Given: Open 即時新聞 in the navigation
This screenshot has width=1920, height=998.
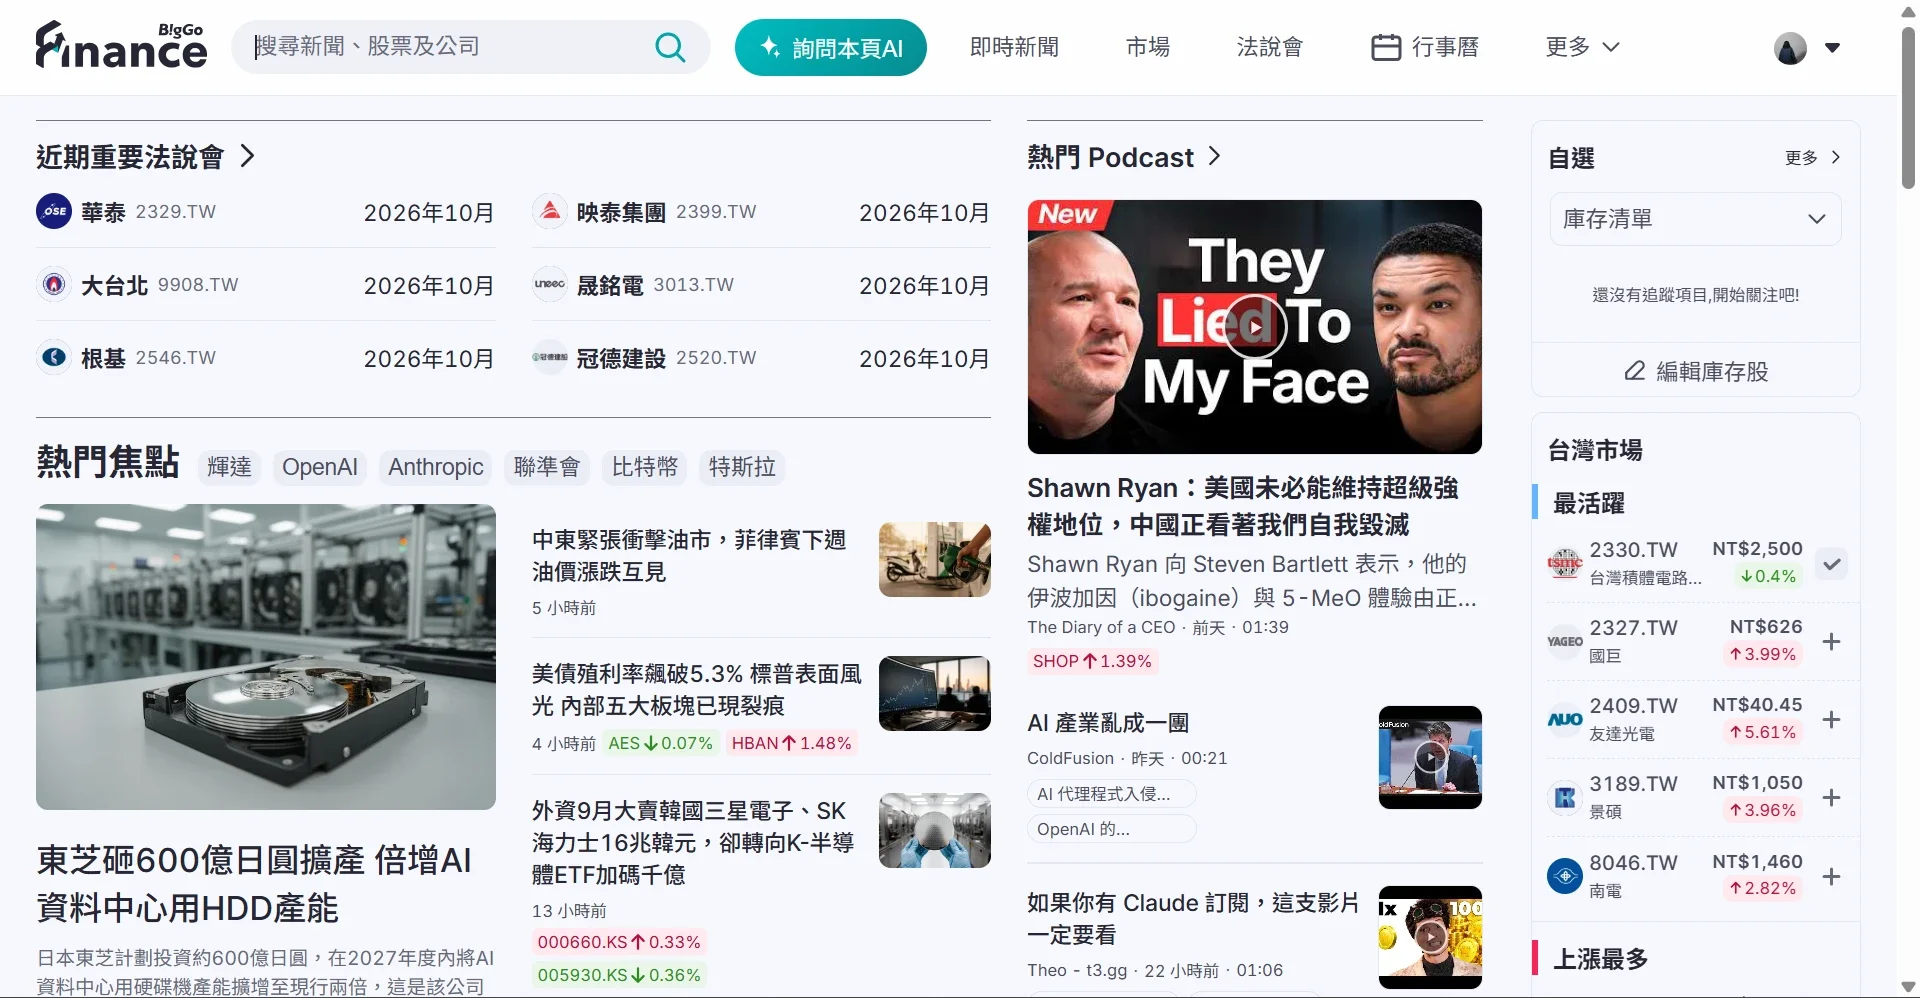Looking at the screenshot, I should pyautogui.click(x=1014, y=47).
